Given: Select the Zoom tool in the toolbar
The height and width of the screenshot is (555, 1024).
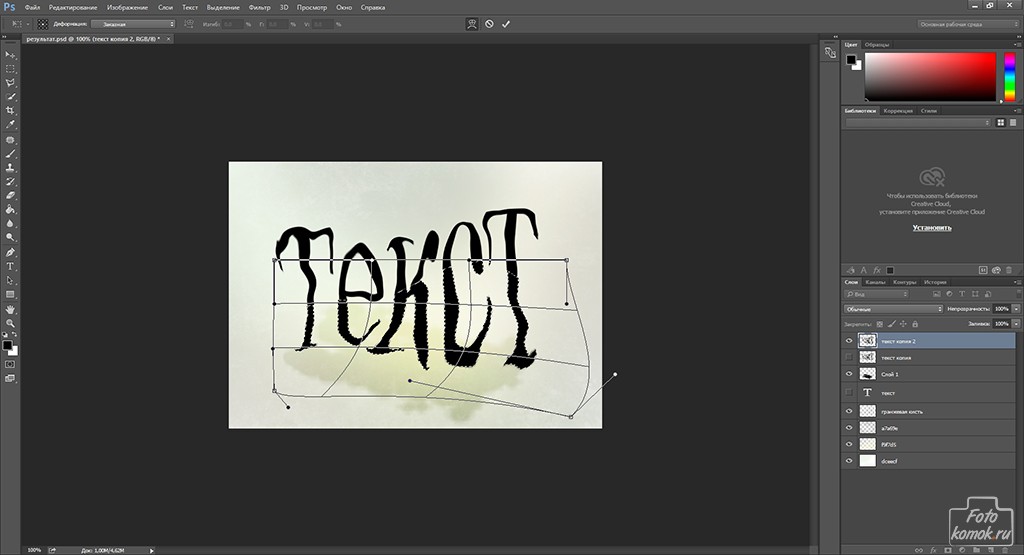Looking at the screenshot, I should click(x=11, y=323).
